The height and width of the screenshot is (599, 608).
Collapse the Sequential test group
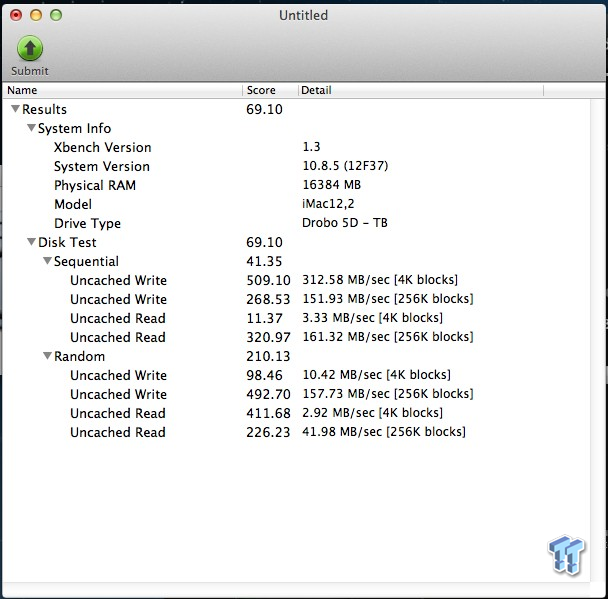(47, 261)
